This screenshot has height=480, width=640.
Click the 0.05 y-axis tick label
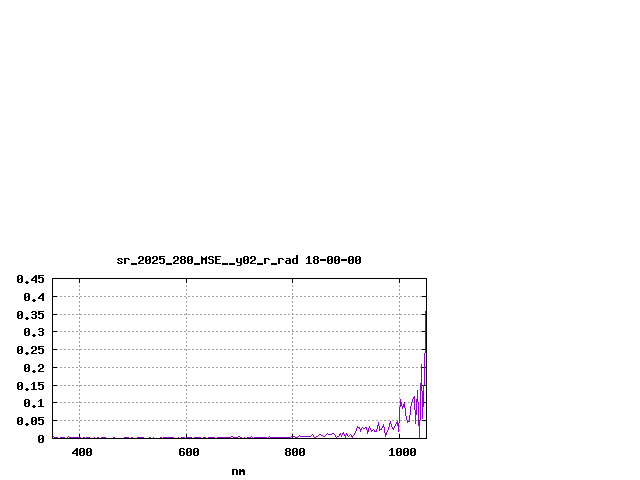pyautogui.click(x=30, y=421)
